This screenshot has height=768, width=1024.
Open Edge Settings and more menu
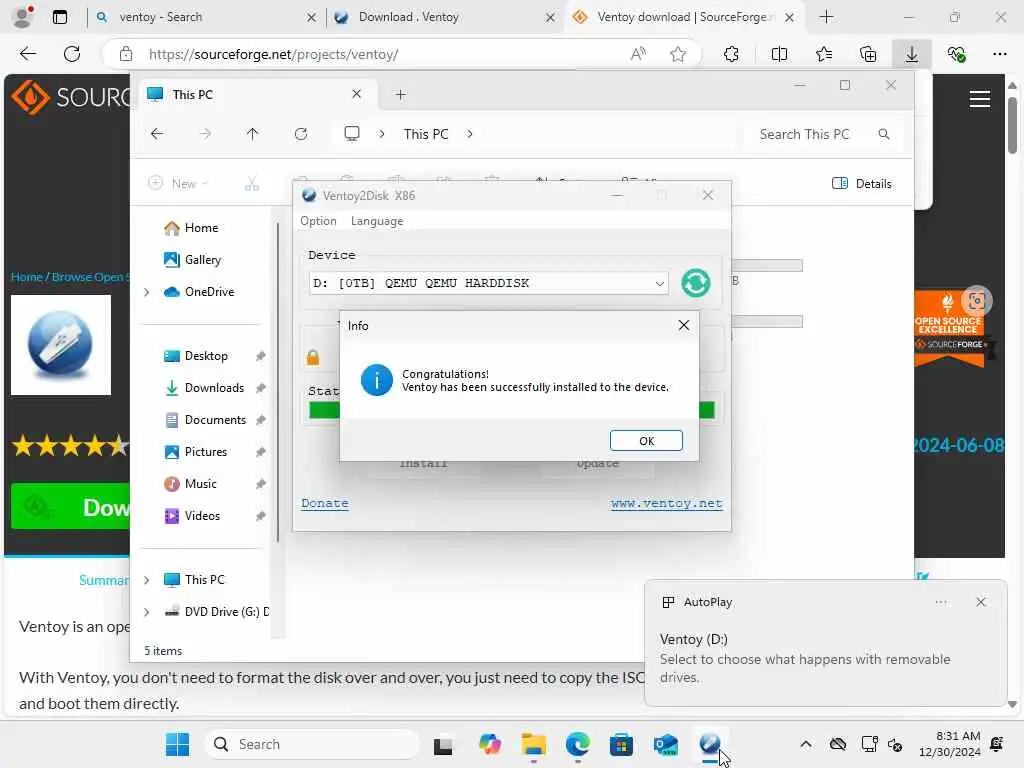(x=1000, y=54)
